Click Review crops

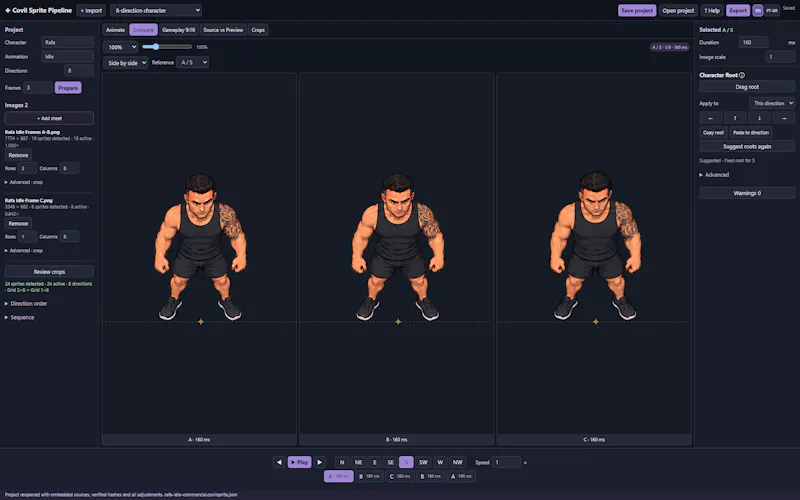(49, 272)
